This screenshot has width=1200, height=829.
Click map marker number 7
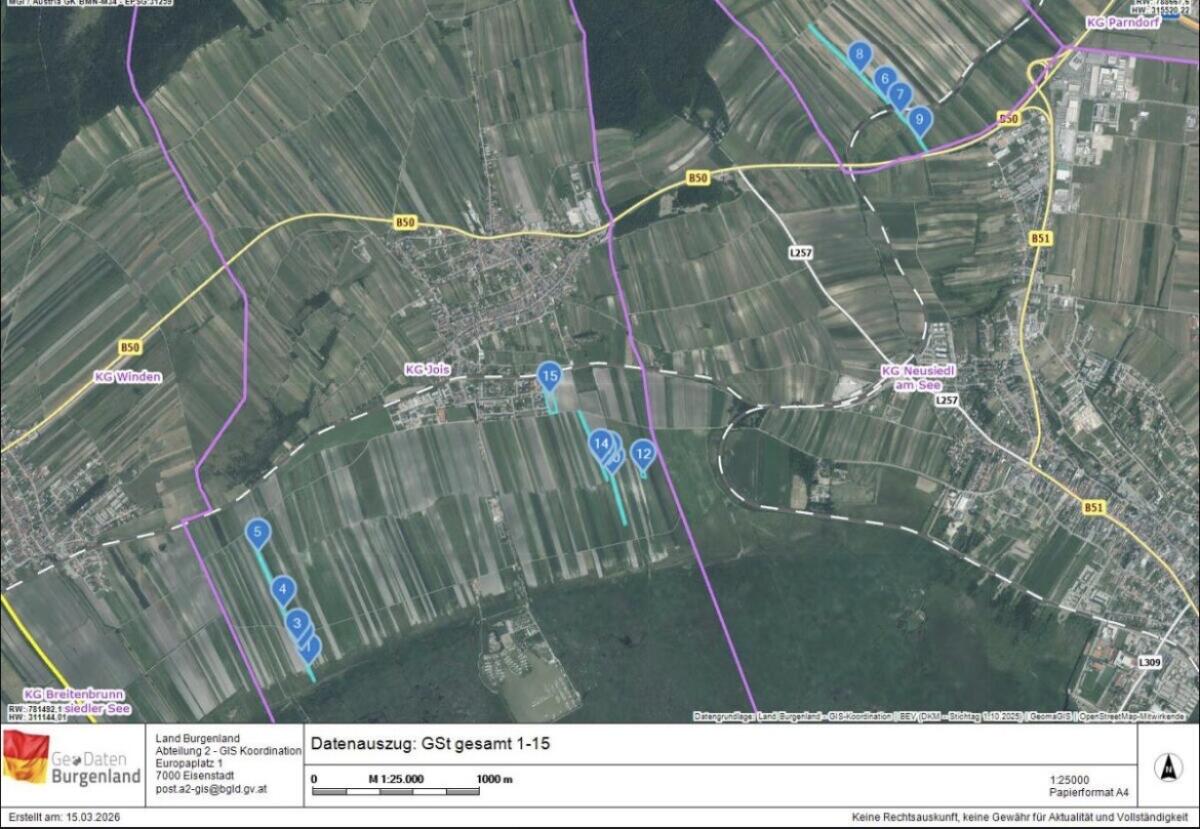(x=899, y=94)
